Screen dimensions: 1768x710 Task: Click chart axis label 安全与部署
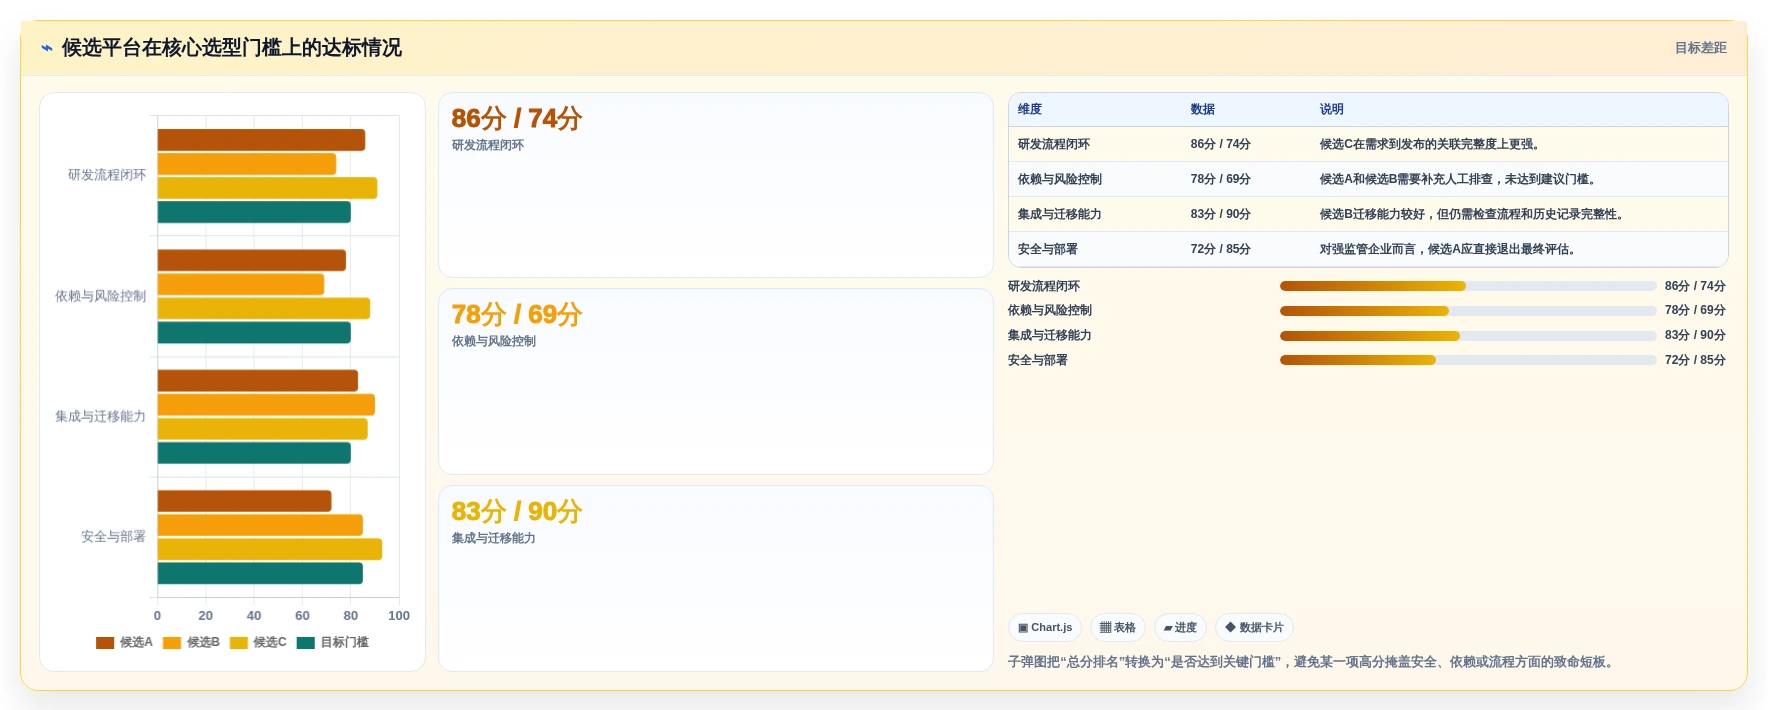click(113, 537)
